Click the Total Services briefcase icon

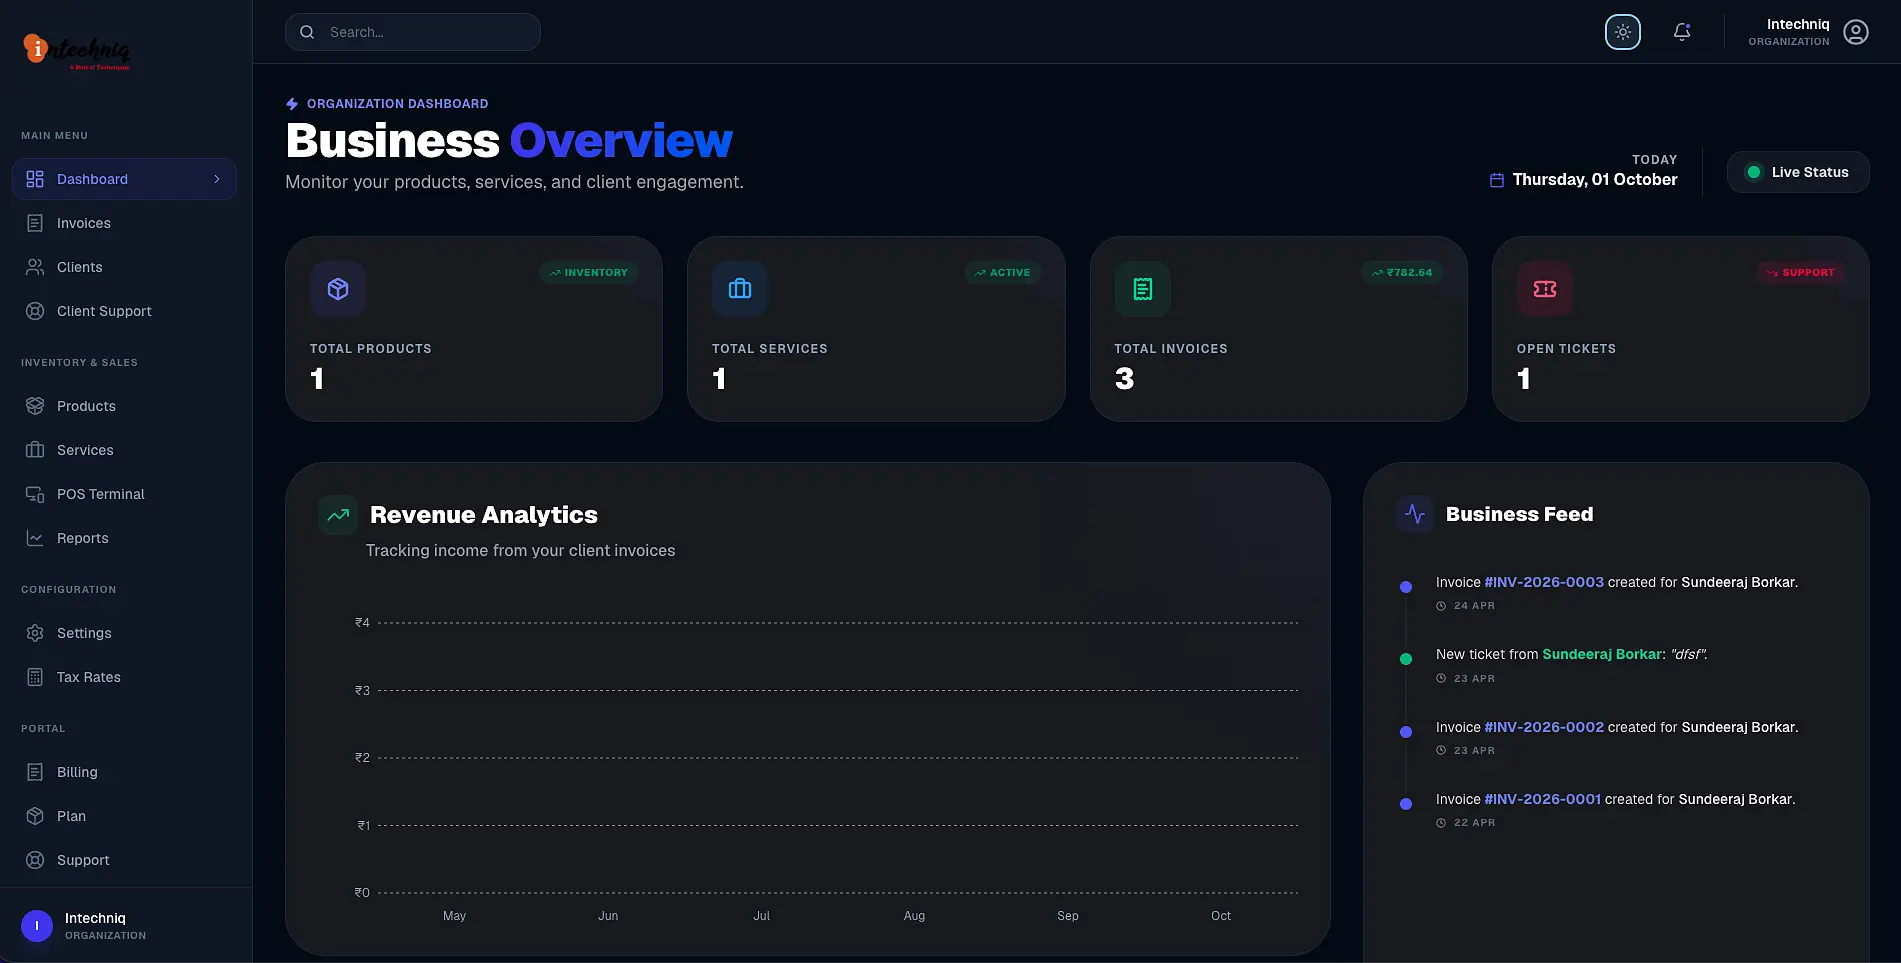740,289
